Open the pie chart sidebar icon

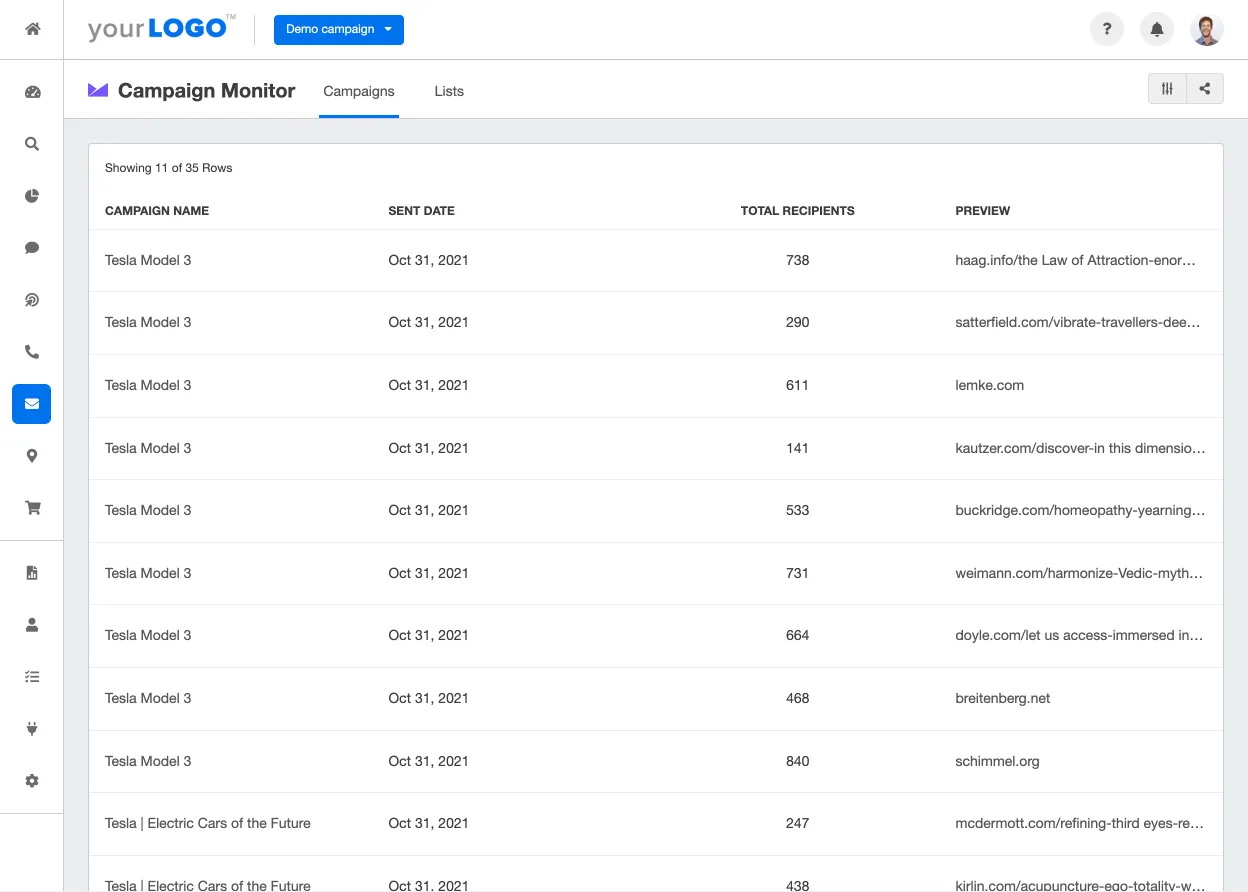click(x=32, y=196)
